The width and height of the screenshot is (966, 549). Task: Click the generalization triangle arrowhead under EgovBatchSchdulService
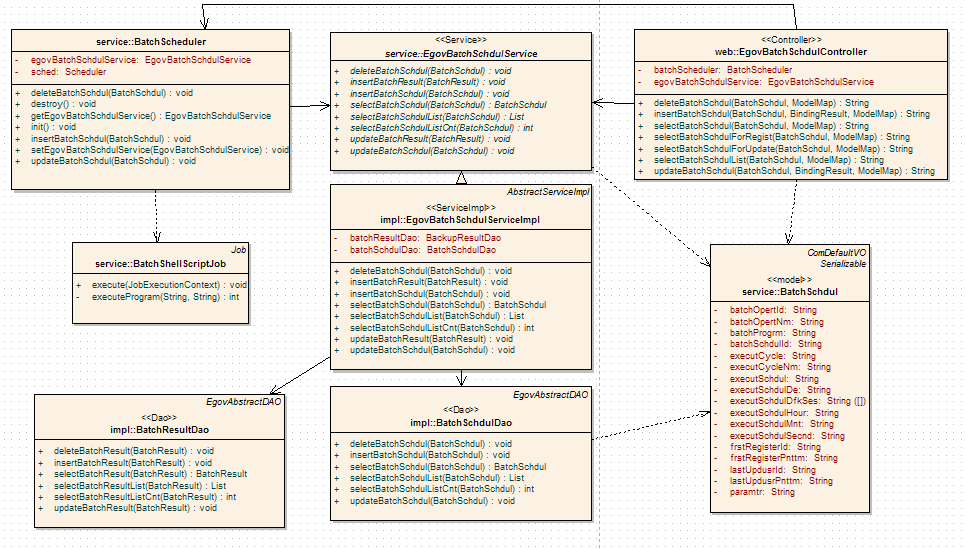461,178
